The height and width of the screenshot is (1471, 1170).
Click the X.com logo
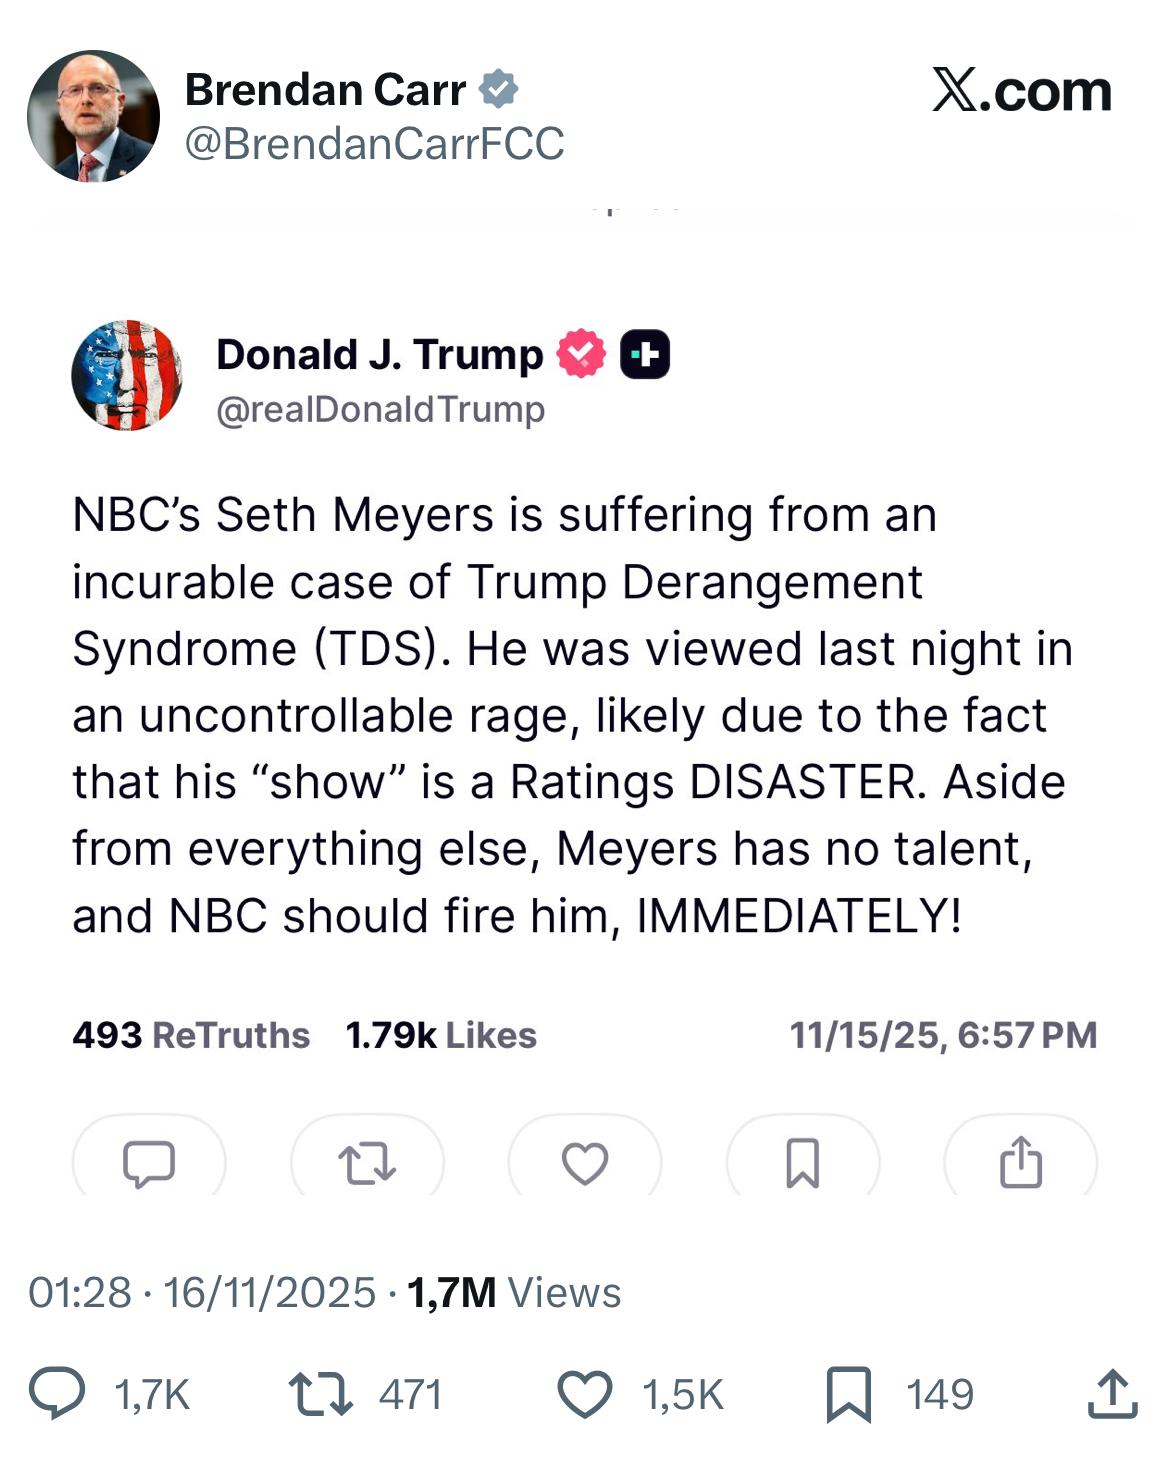1021,92
